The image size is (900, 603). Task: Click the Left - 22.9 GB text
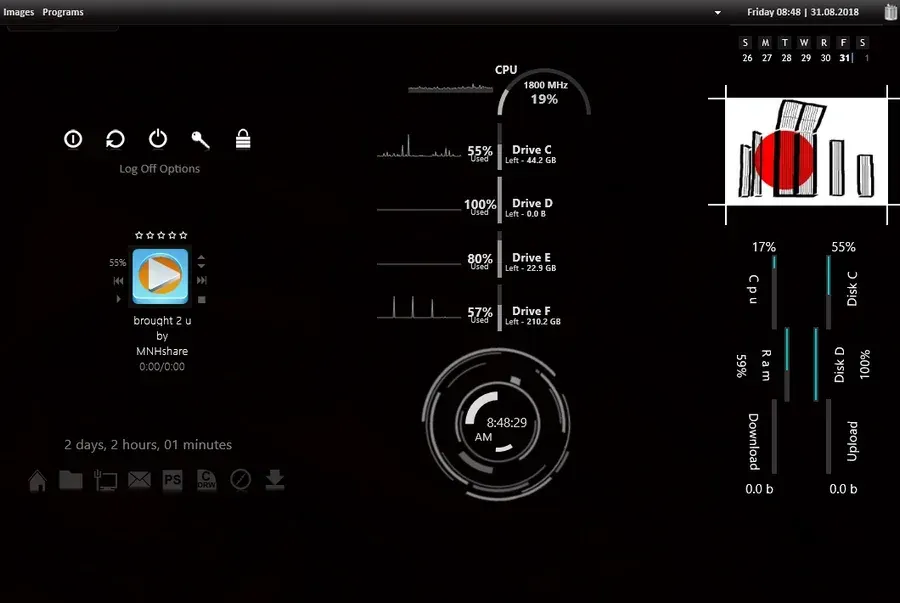530,268
